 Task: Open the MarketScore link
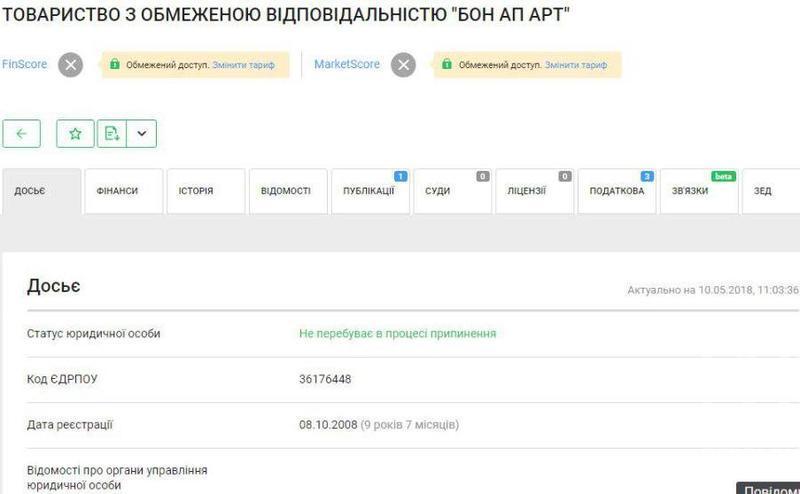pos(347,64)
